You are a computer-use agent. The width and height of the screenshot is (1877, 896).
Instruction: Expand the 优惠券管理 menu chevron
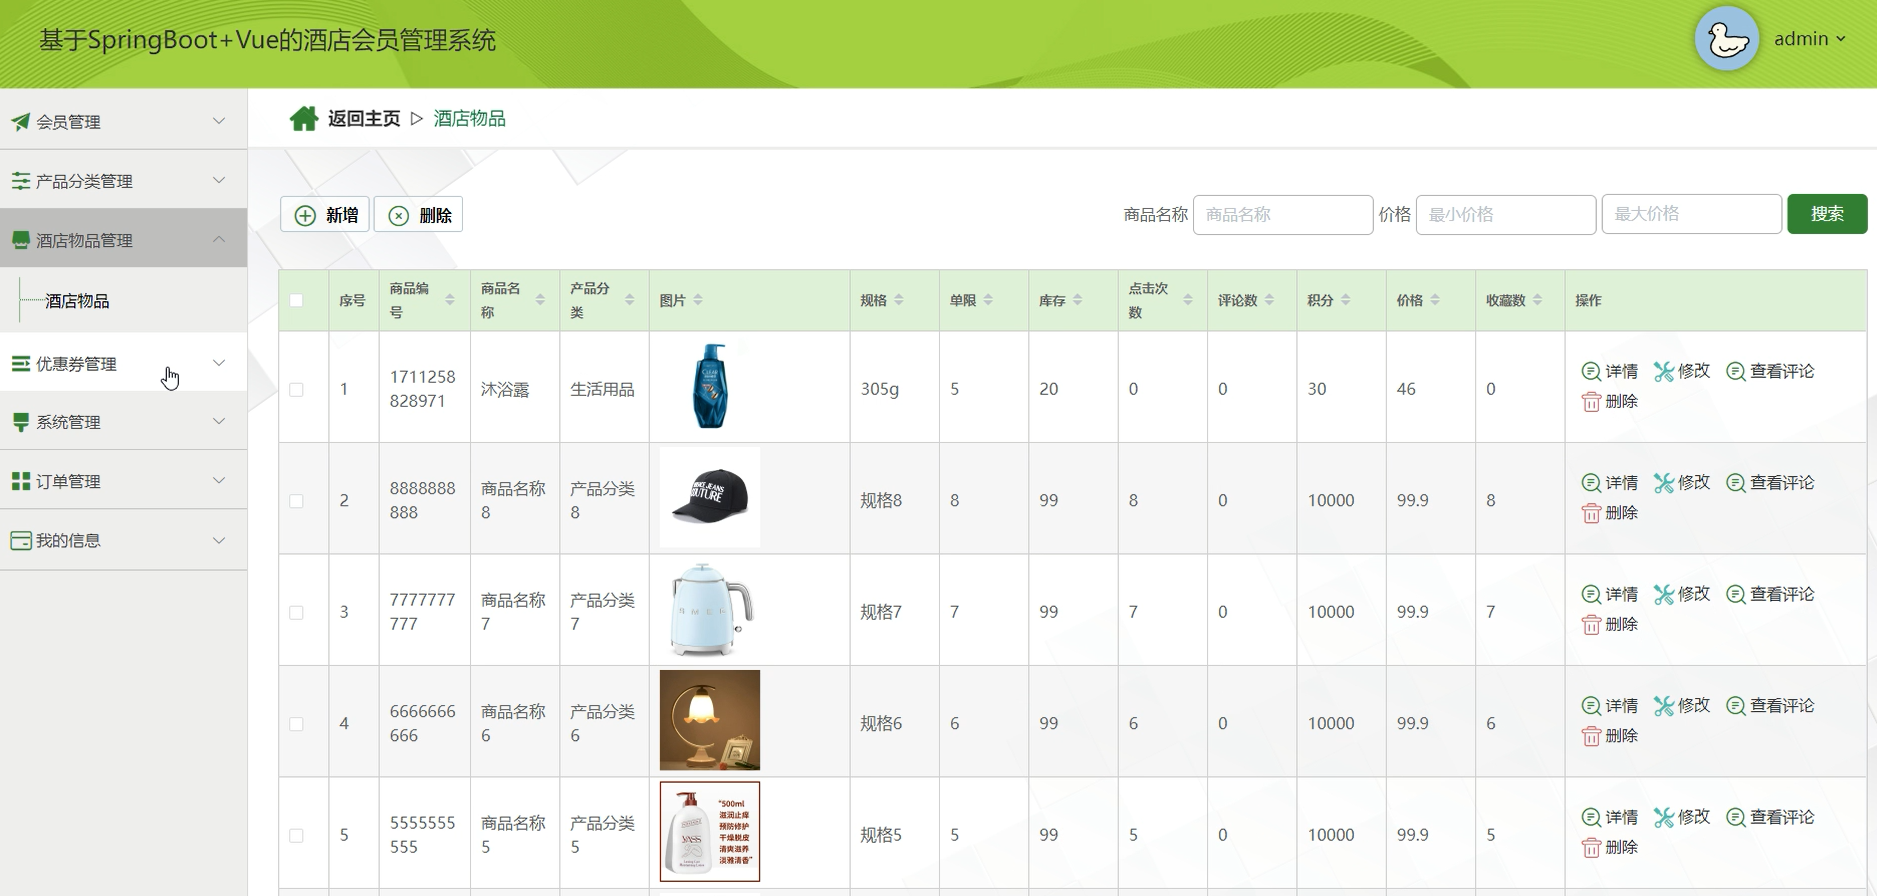pyautogui.click(x=219, y=363)
